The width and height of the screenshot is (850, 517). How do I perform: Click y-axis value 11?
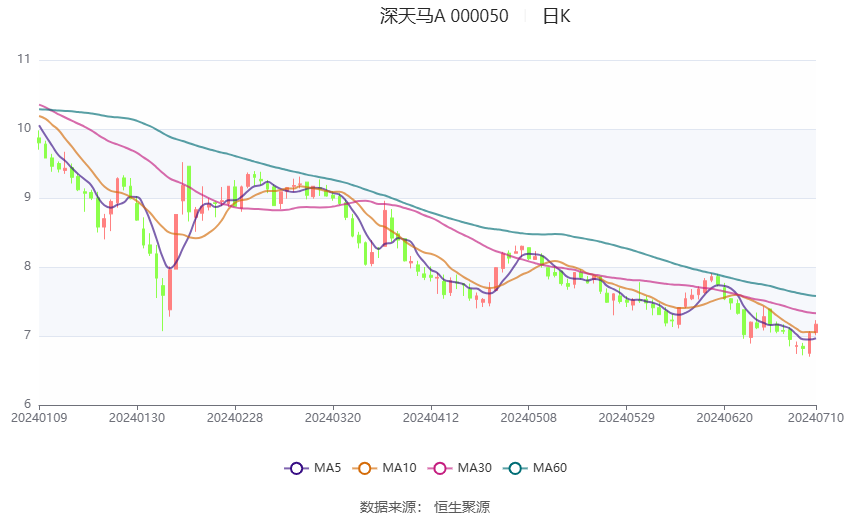coord(24,59)
